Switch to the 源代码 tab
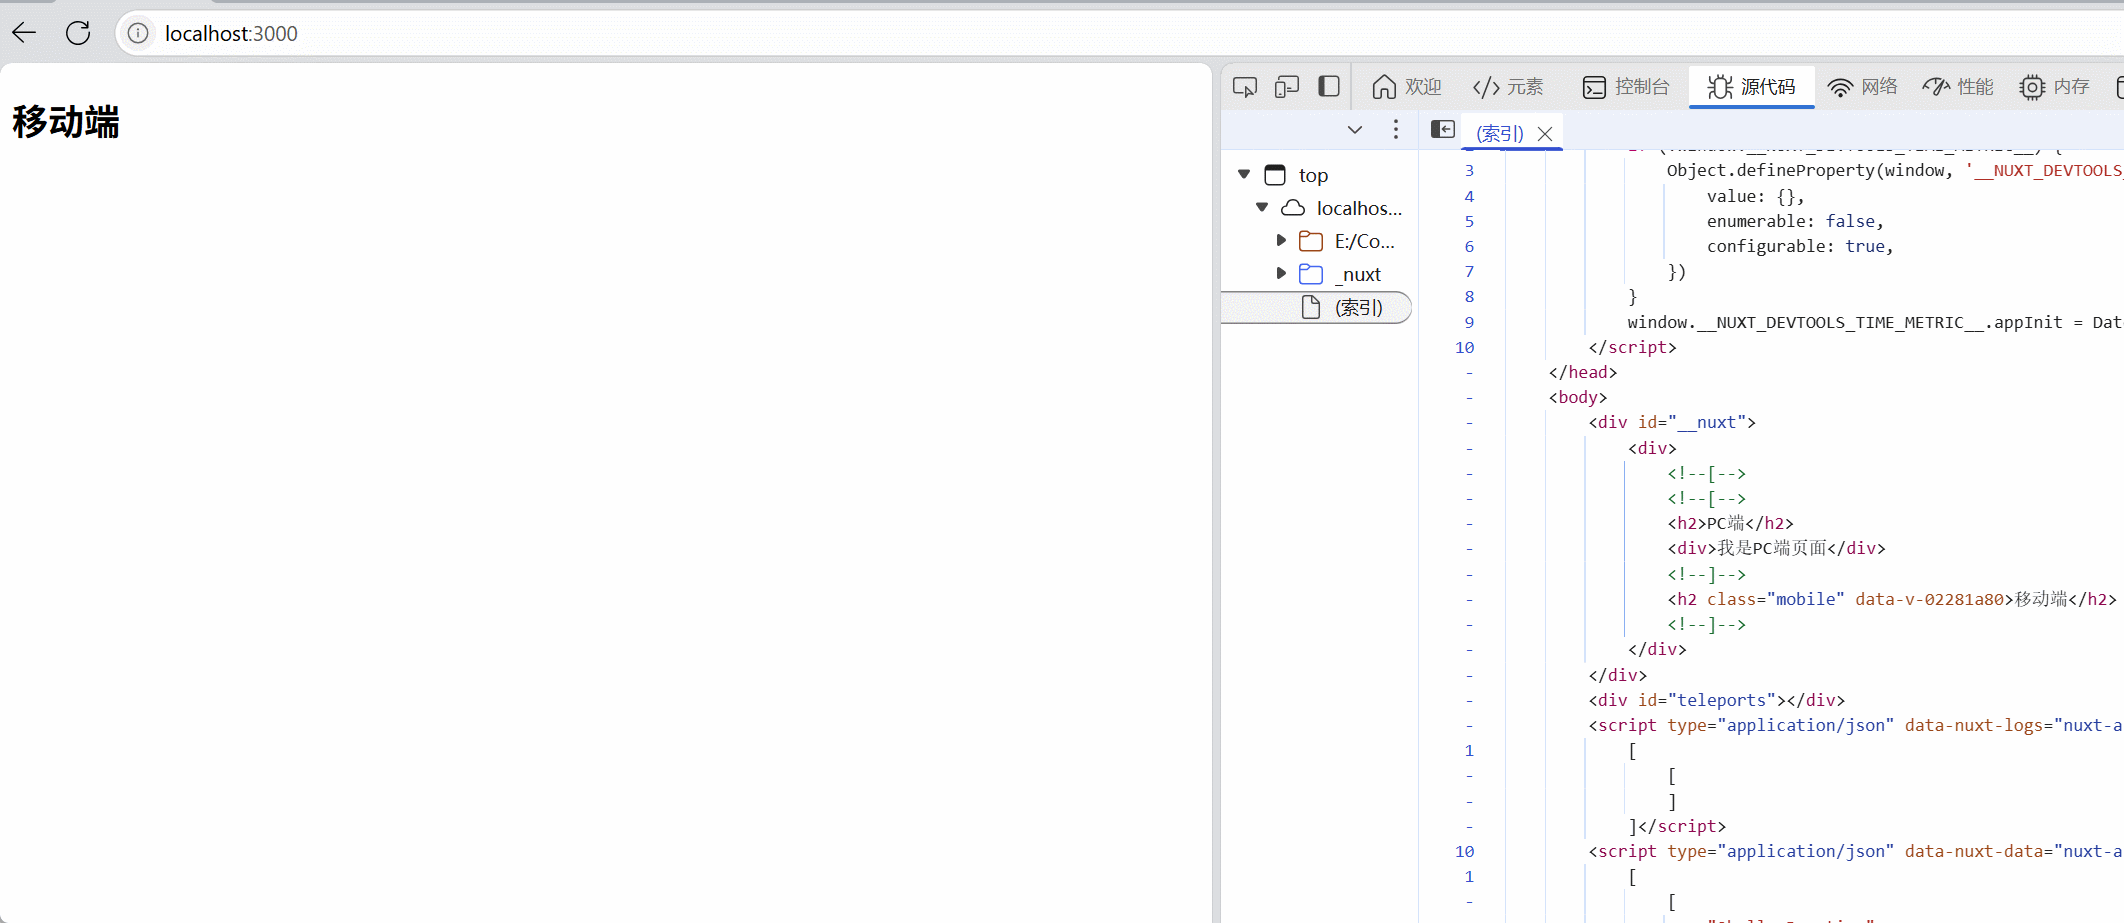Screen dimensions: 2124x923 click(1751, 87)
